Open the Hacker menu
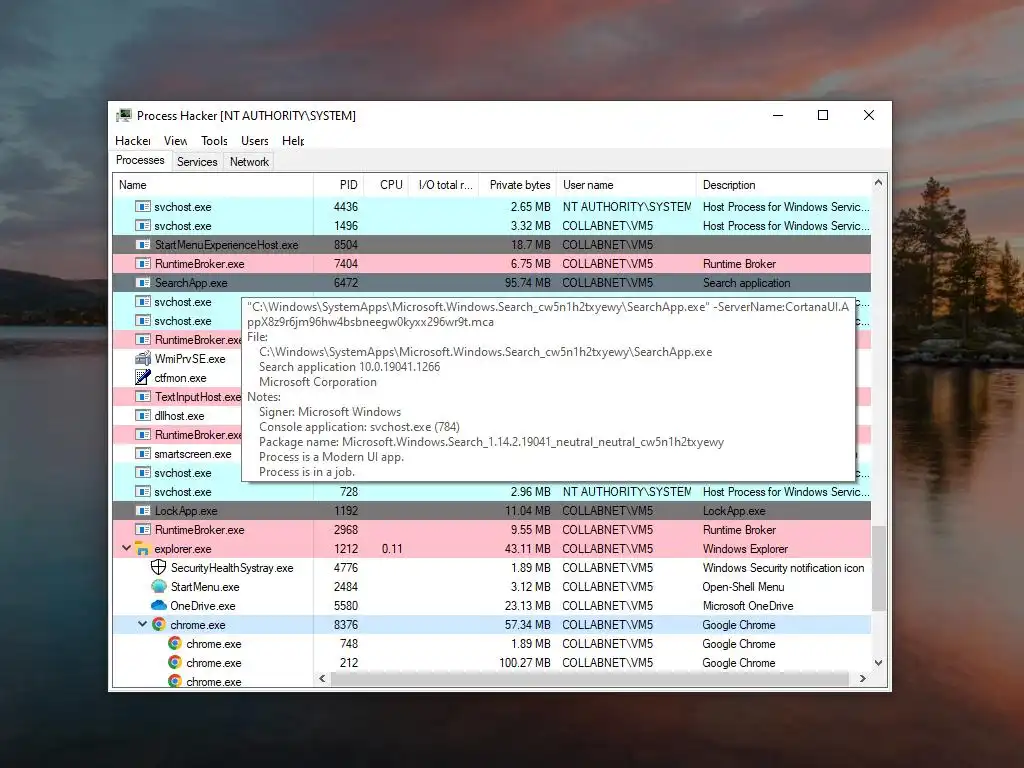This screenshot has height=768, width=1024. (133, 140)
